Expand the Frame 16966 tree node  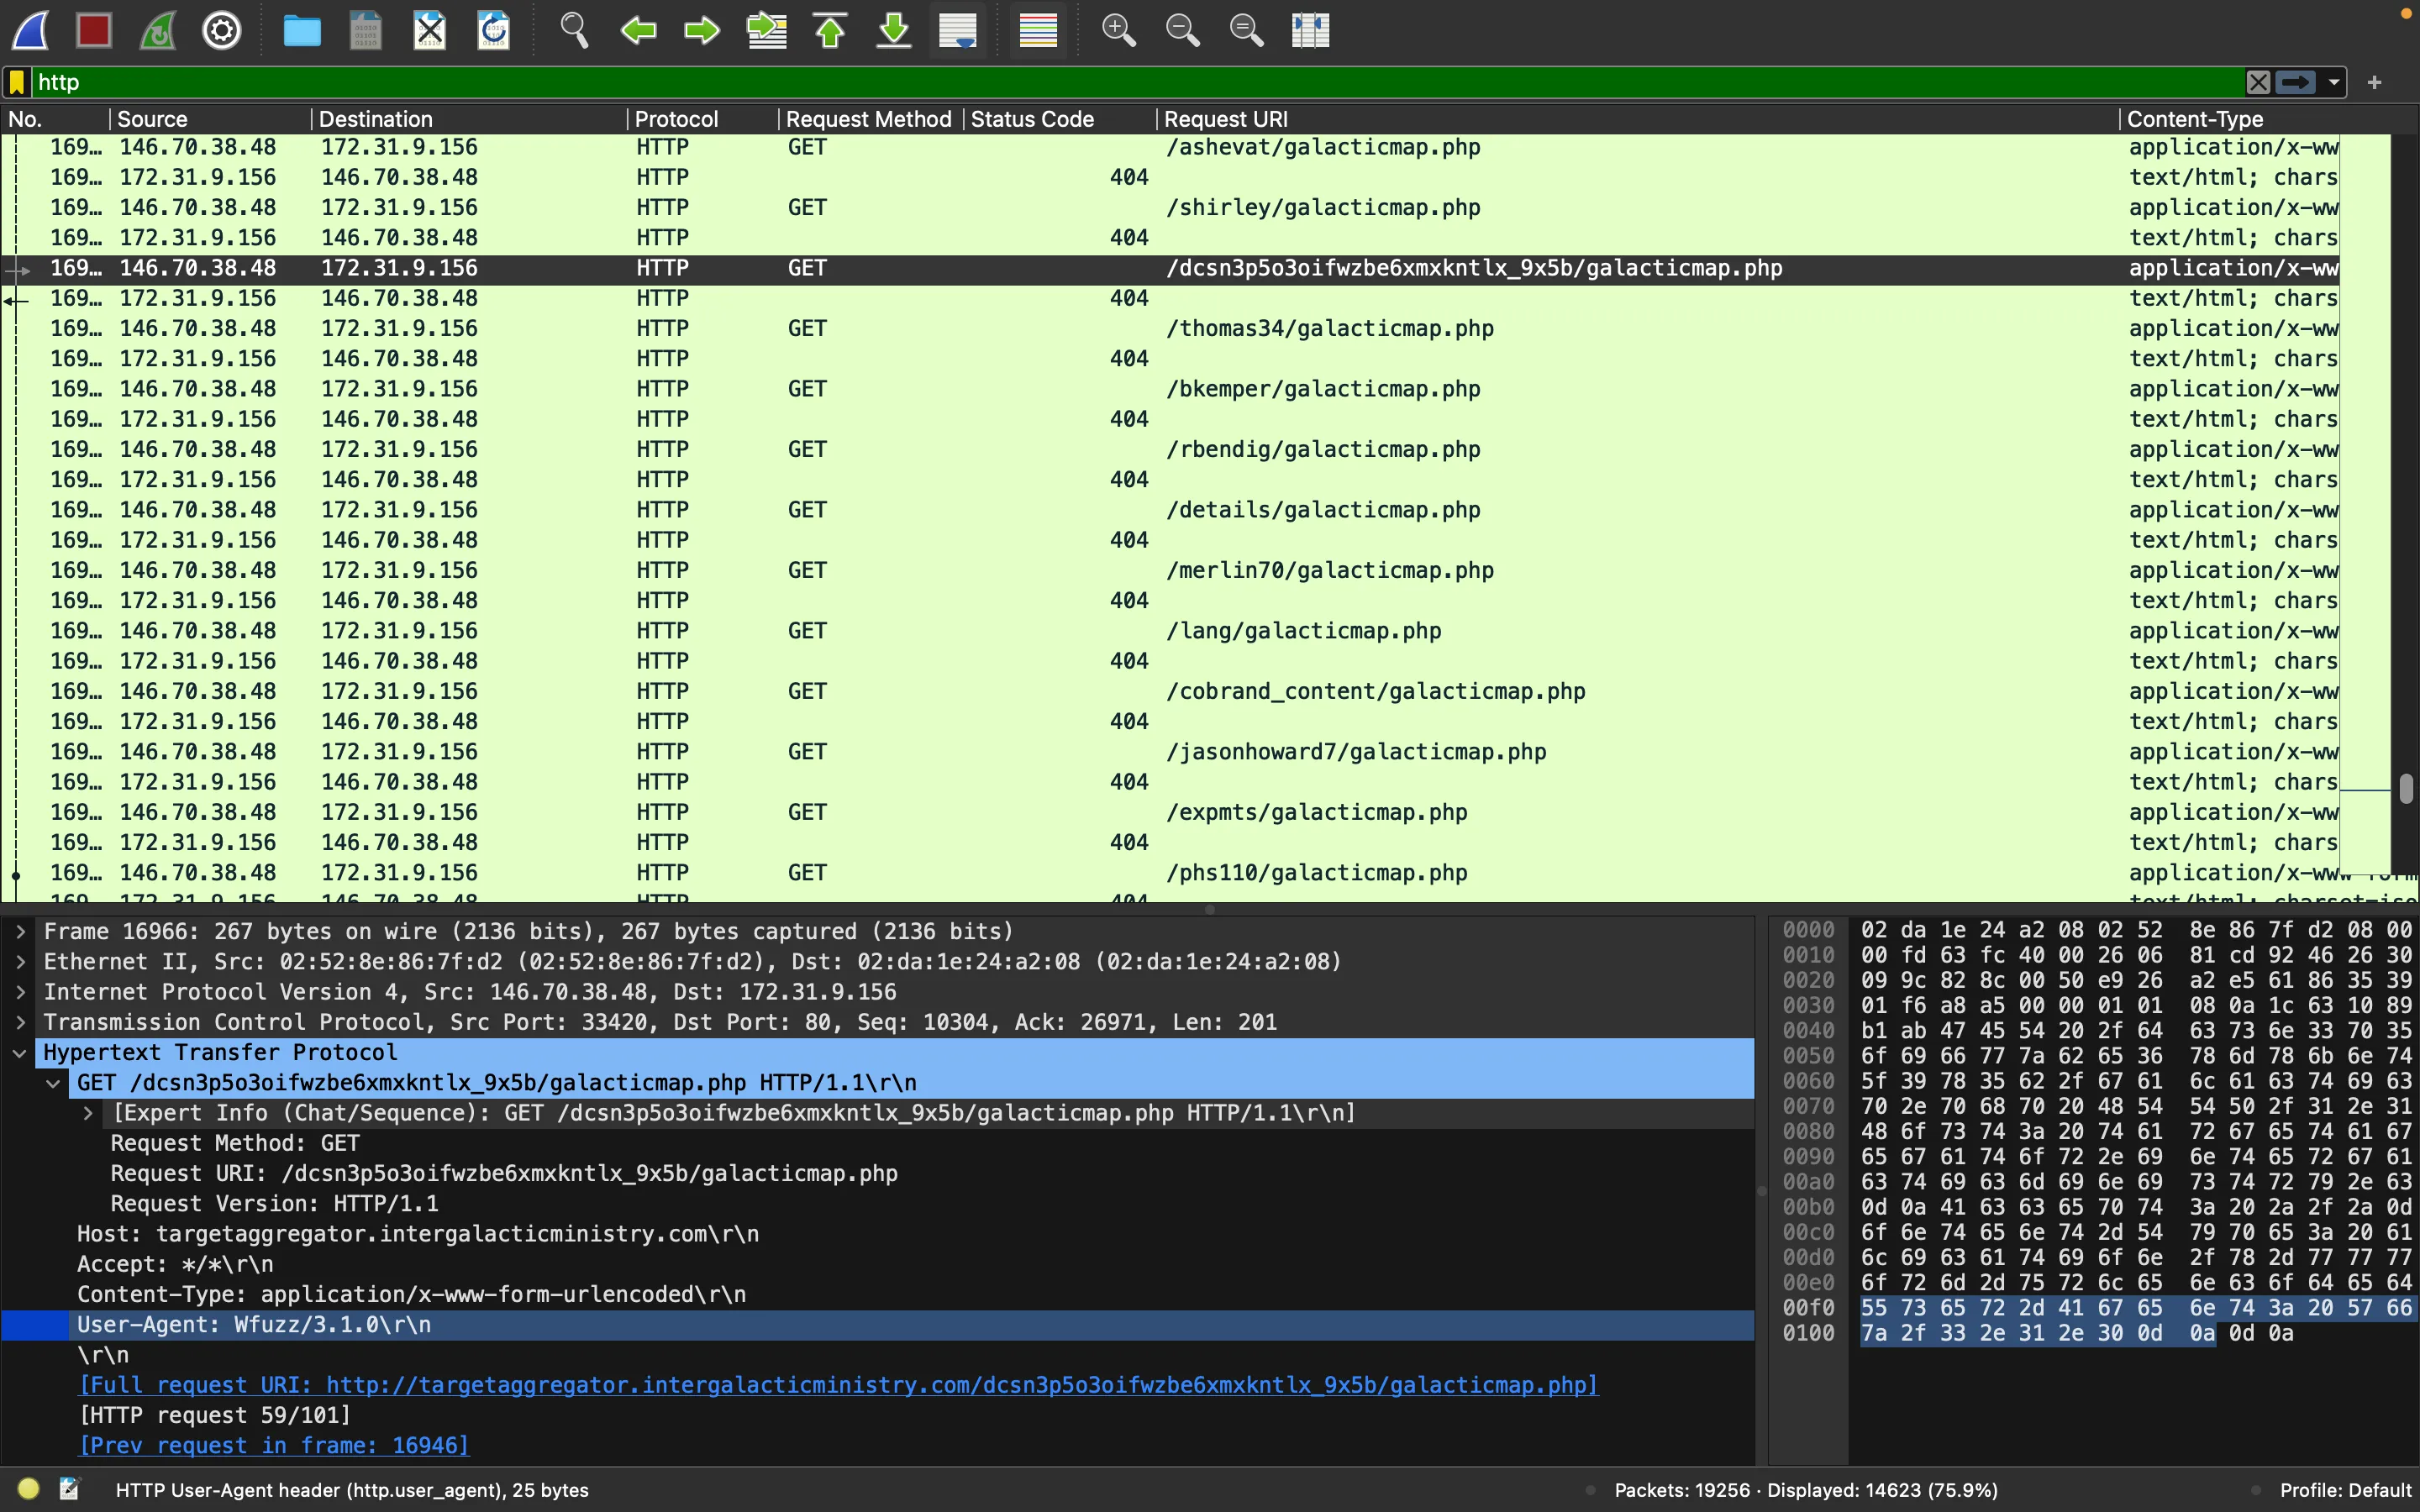20,931
